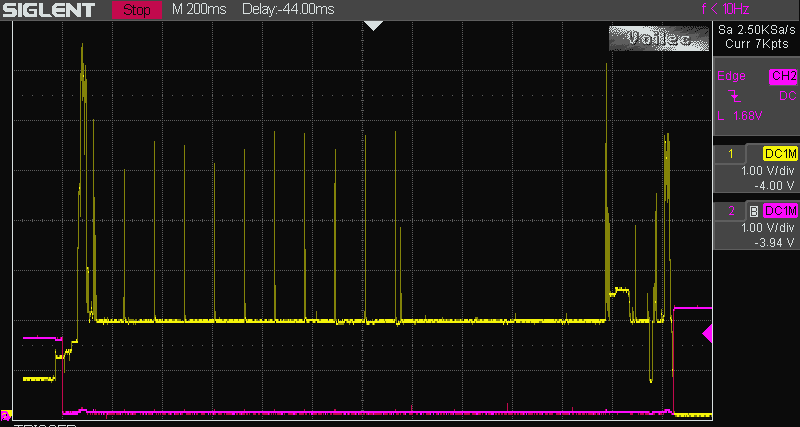Click the SIGLENT logo
The height and width of the screenshot is (427, 800).
48,10
